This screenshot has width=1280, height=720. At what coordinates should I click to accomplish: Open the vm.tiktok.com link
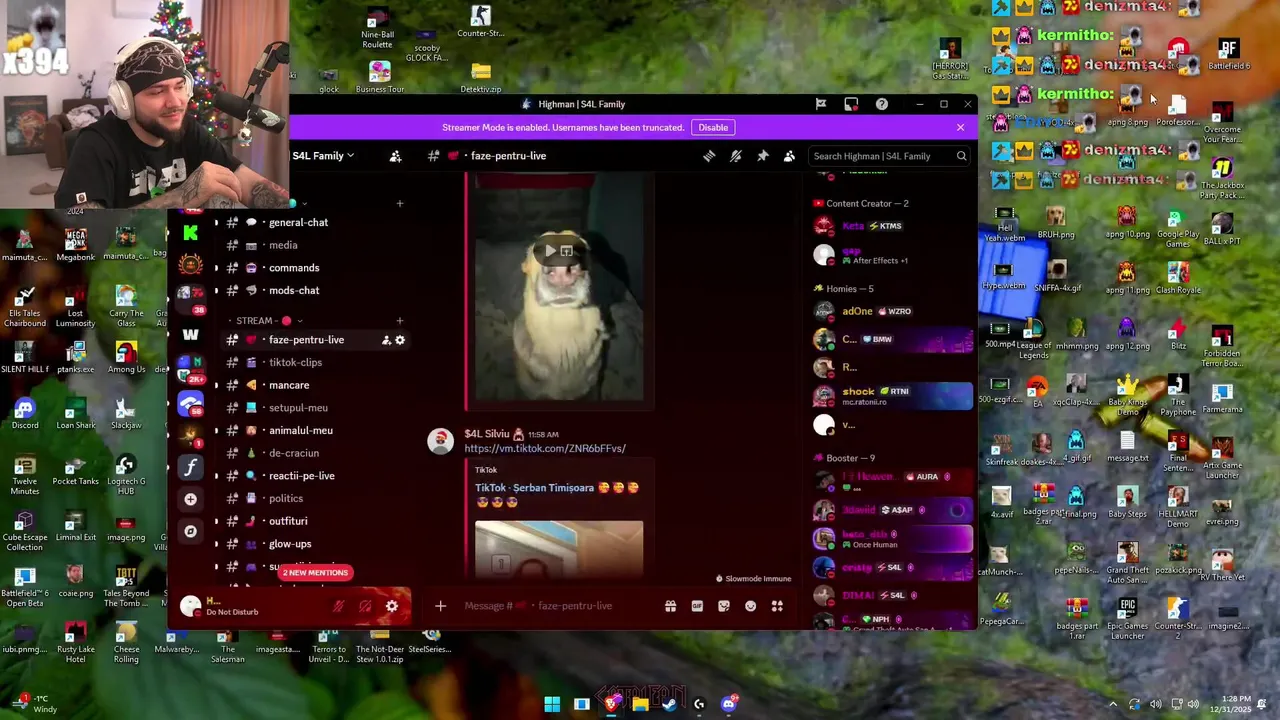545,449
